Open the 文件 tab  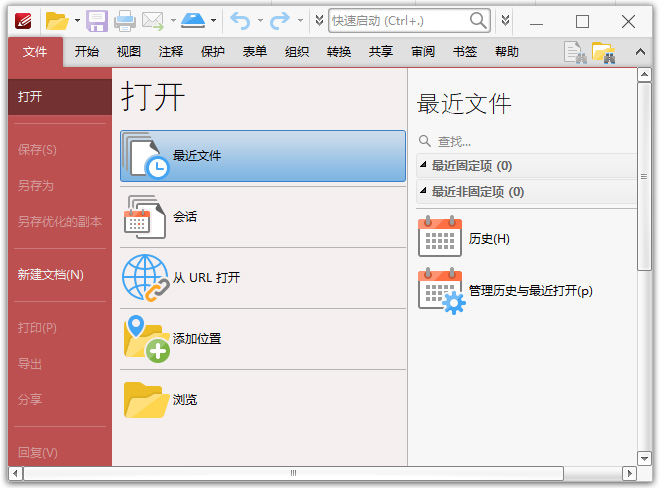click(35, 52)
